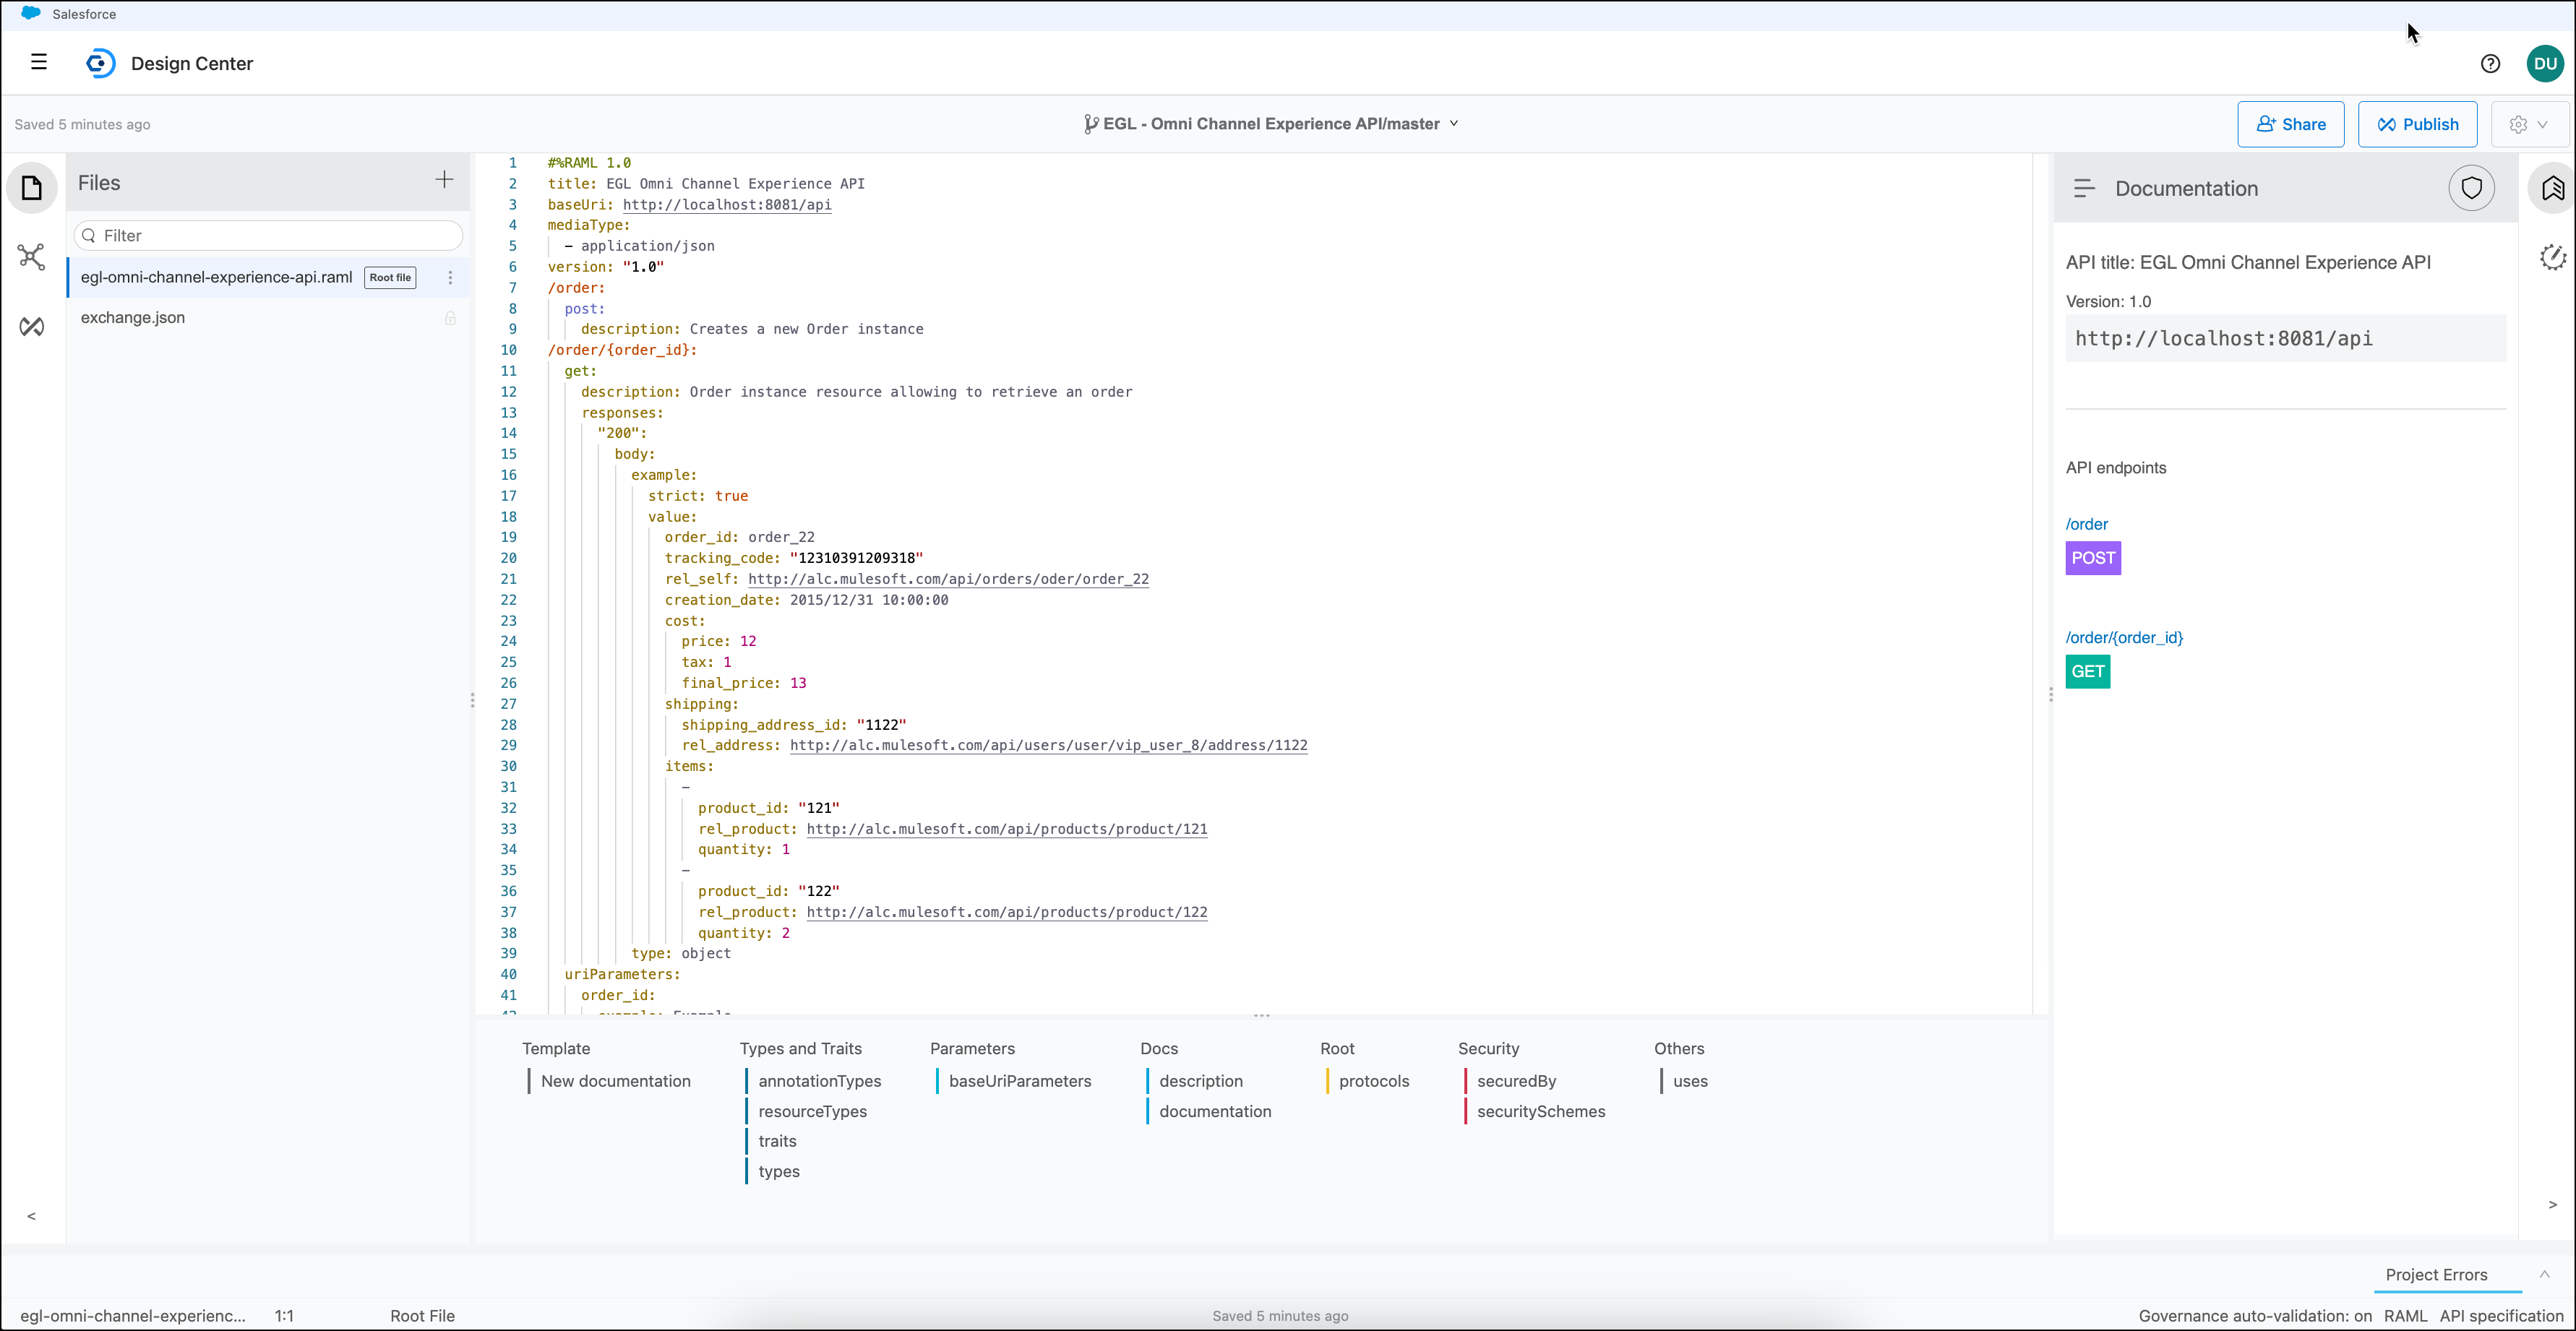The height and width of the screenshot is (1331, 2576).
Task: Open the settings gear dropdown
Action: point(2529,125)
